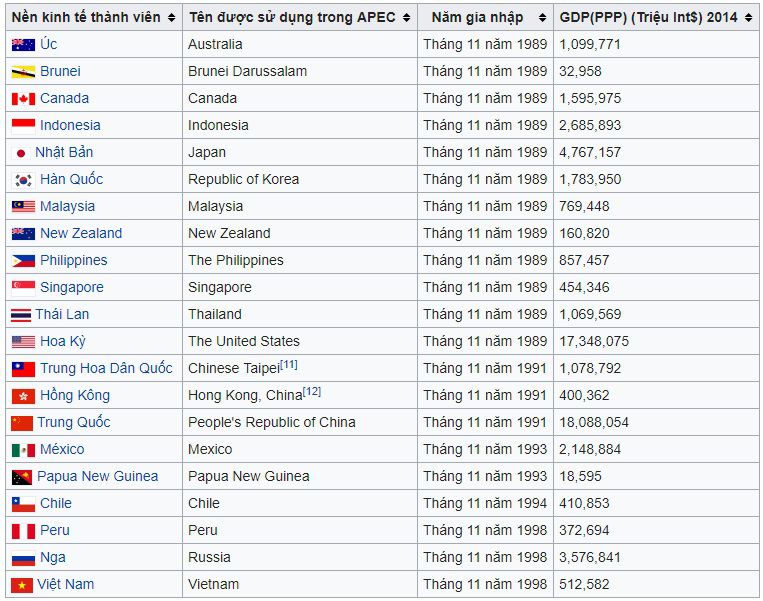Open the Trung Hoa Dân Quốc link
The height and width of the screenshot is (601, 763).
(x=107, y=368)
